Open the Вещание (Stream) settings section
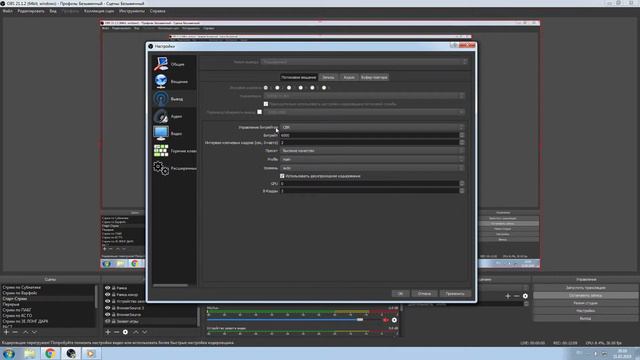This screenshot has height=360, width=640. [174, 82]
